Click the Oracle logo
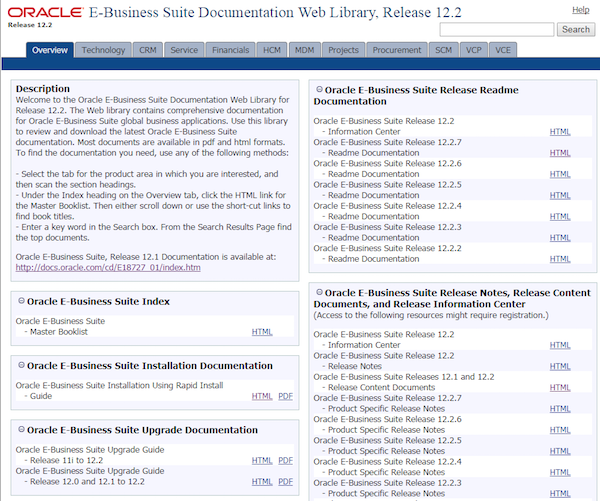The width and height of the screenshot is (600, 501). tap(45, 13)
